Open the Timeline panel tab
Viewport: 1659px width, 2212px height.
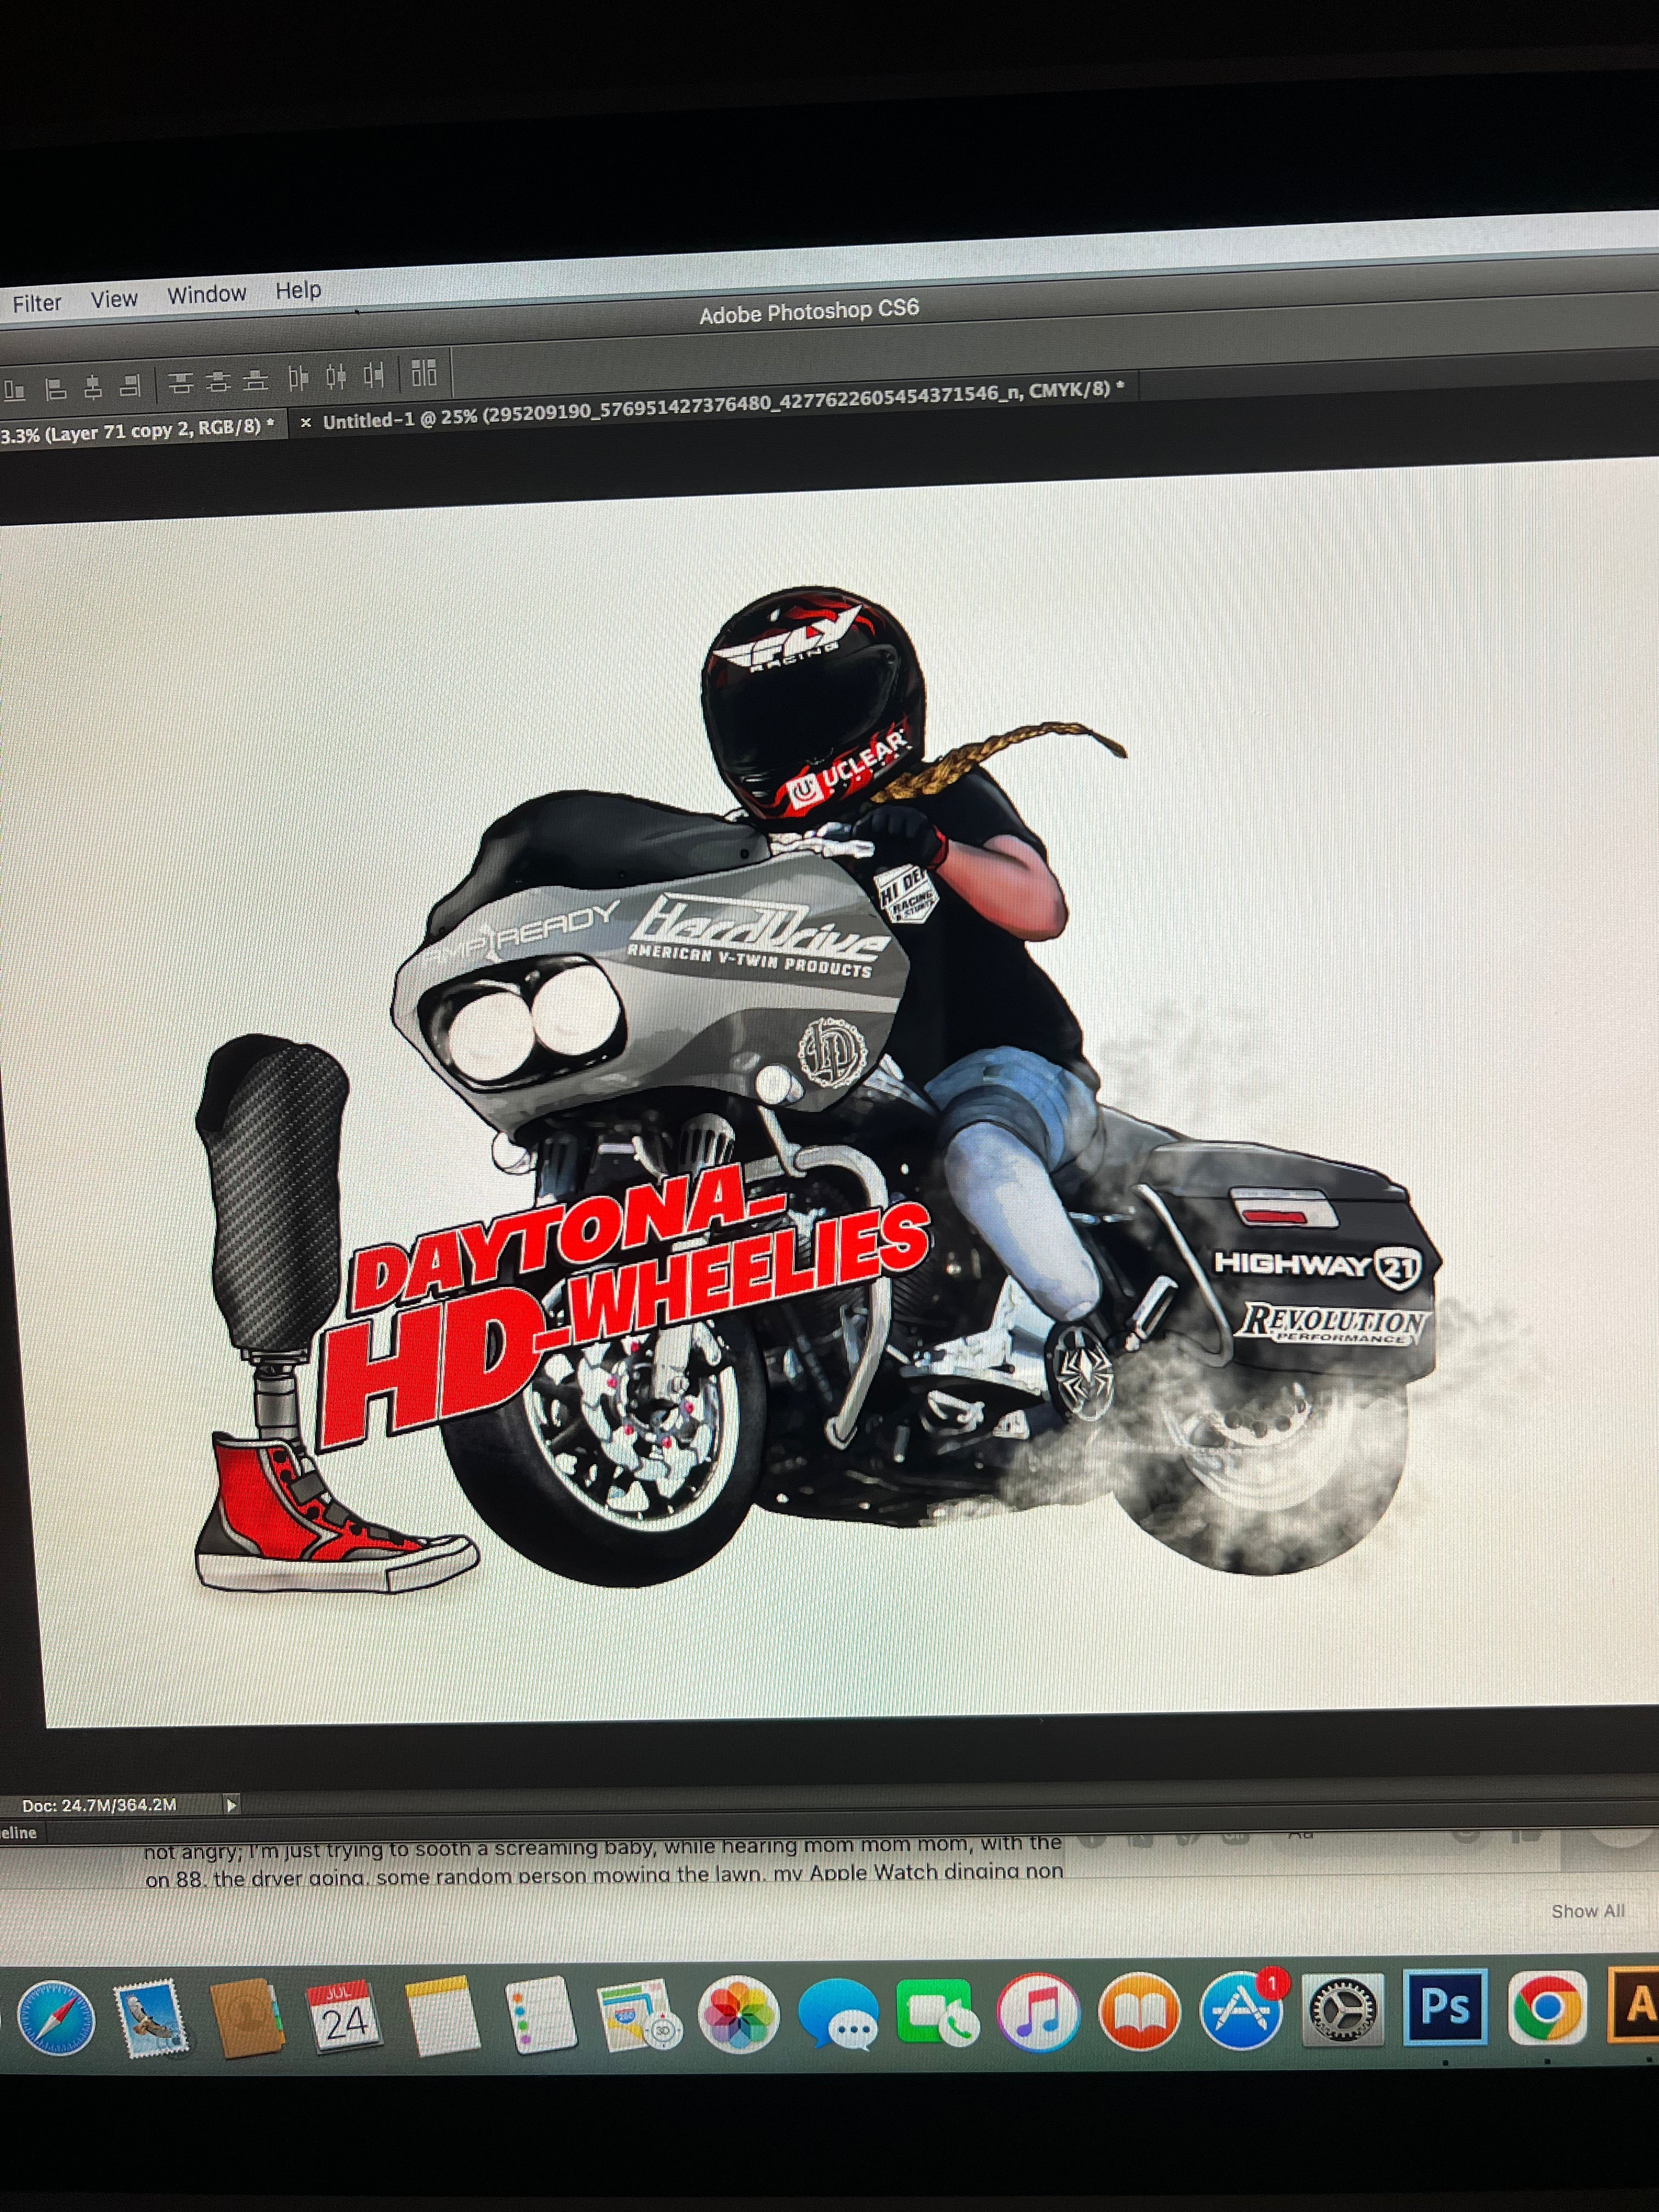tap(18, 1833)
